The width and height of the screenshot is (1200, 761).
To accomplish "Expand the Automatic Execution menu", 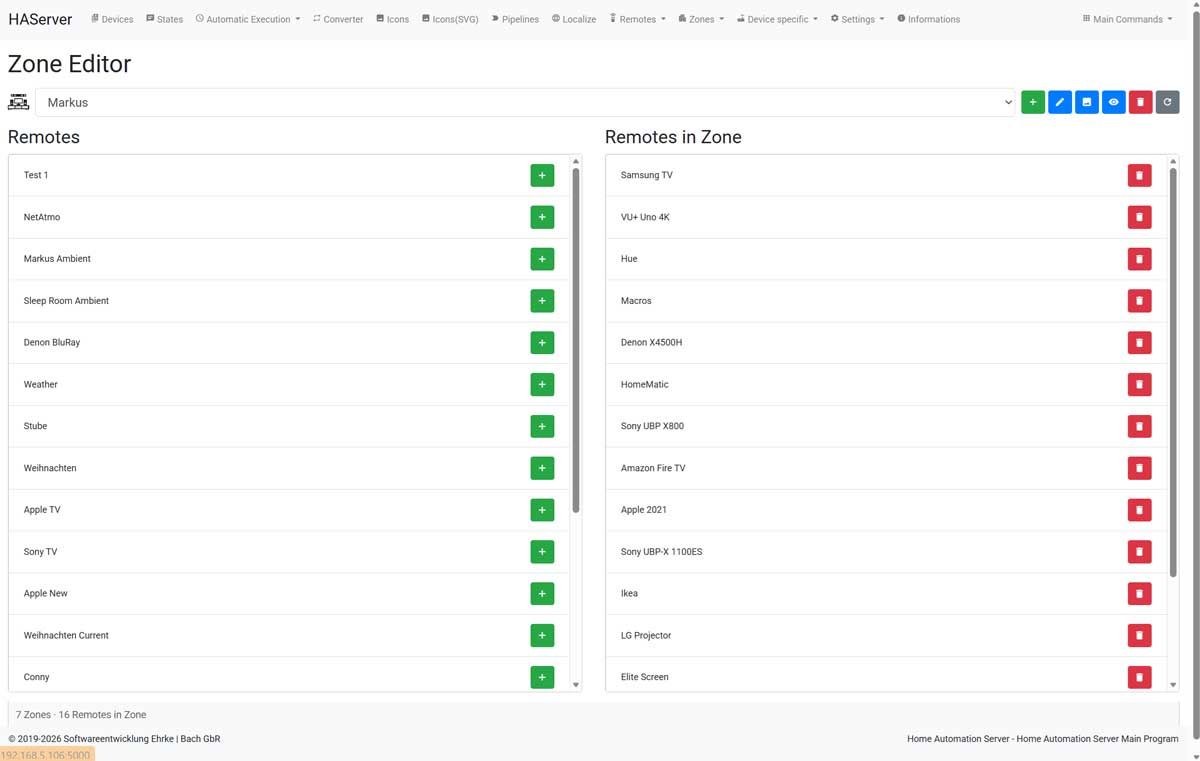I will 248,19.
